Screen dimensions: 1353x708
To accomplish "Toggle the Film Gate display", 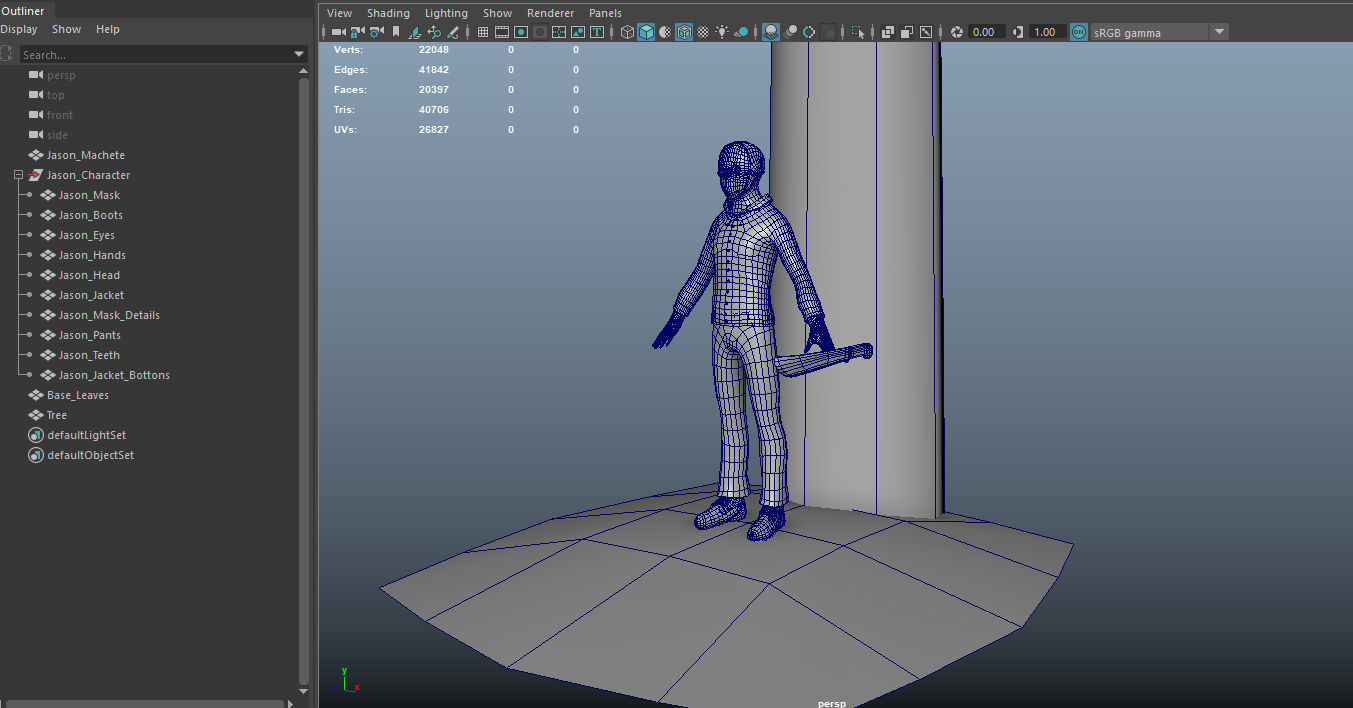I will [502, 32].
